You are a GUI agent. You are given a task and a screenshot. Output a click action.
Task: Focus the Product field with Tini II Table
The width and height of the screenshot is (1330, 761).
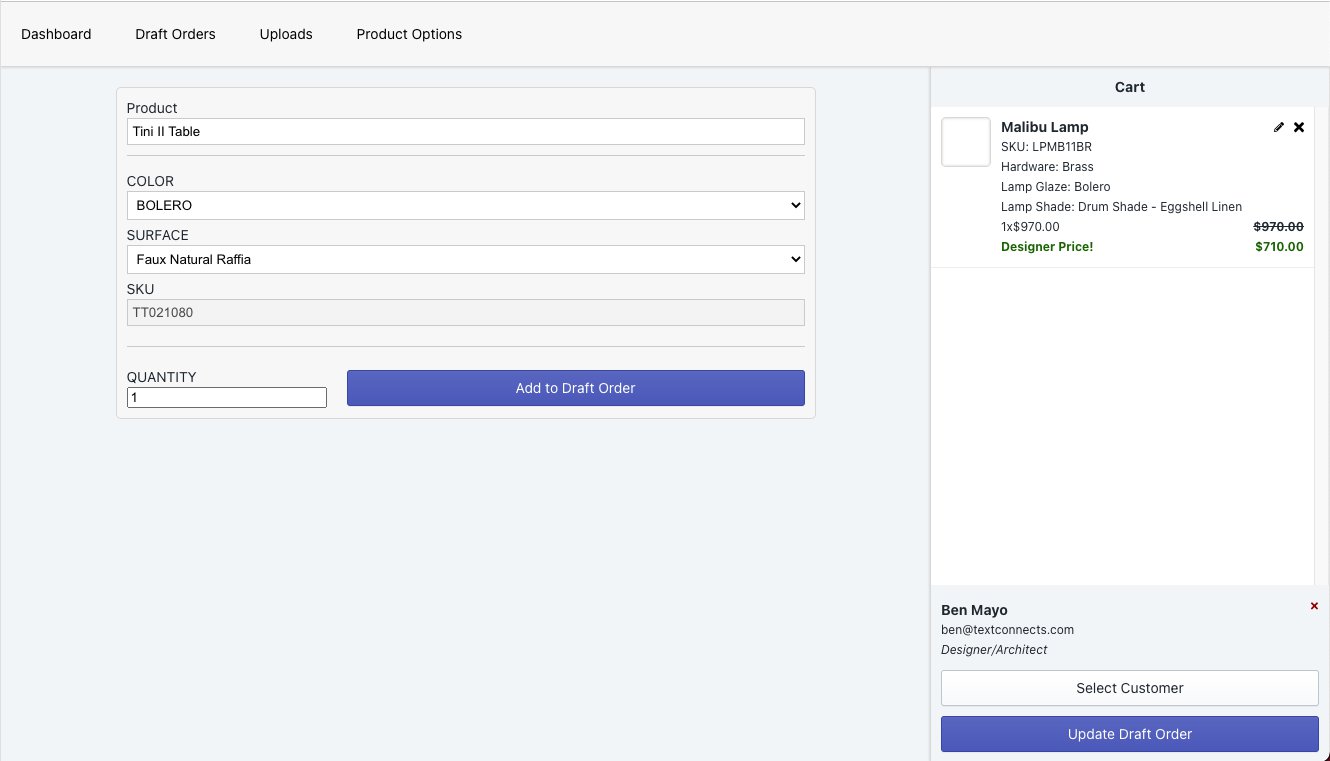(465, 131)
